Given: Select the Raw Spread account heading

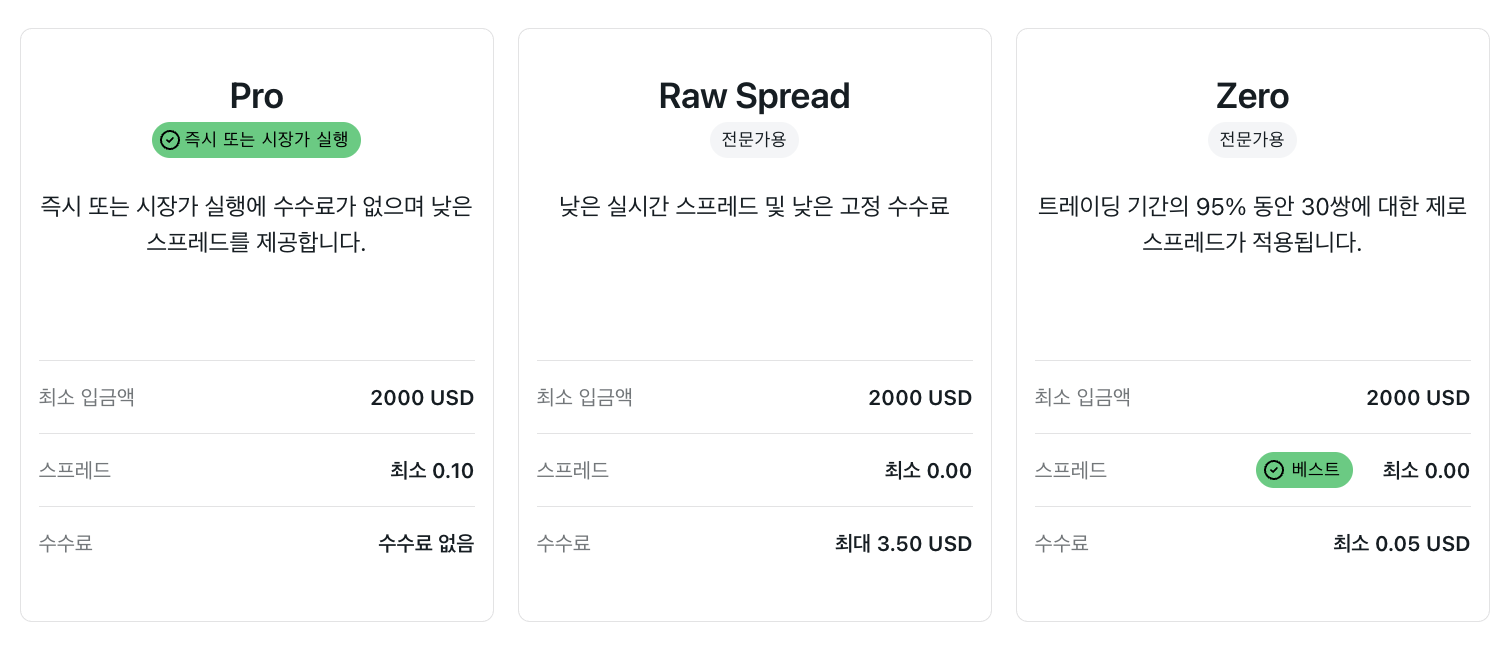Looking at the screenshot, I should click(x=755, y=96).
